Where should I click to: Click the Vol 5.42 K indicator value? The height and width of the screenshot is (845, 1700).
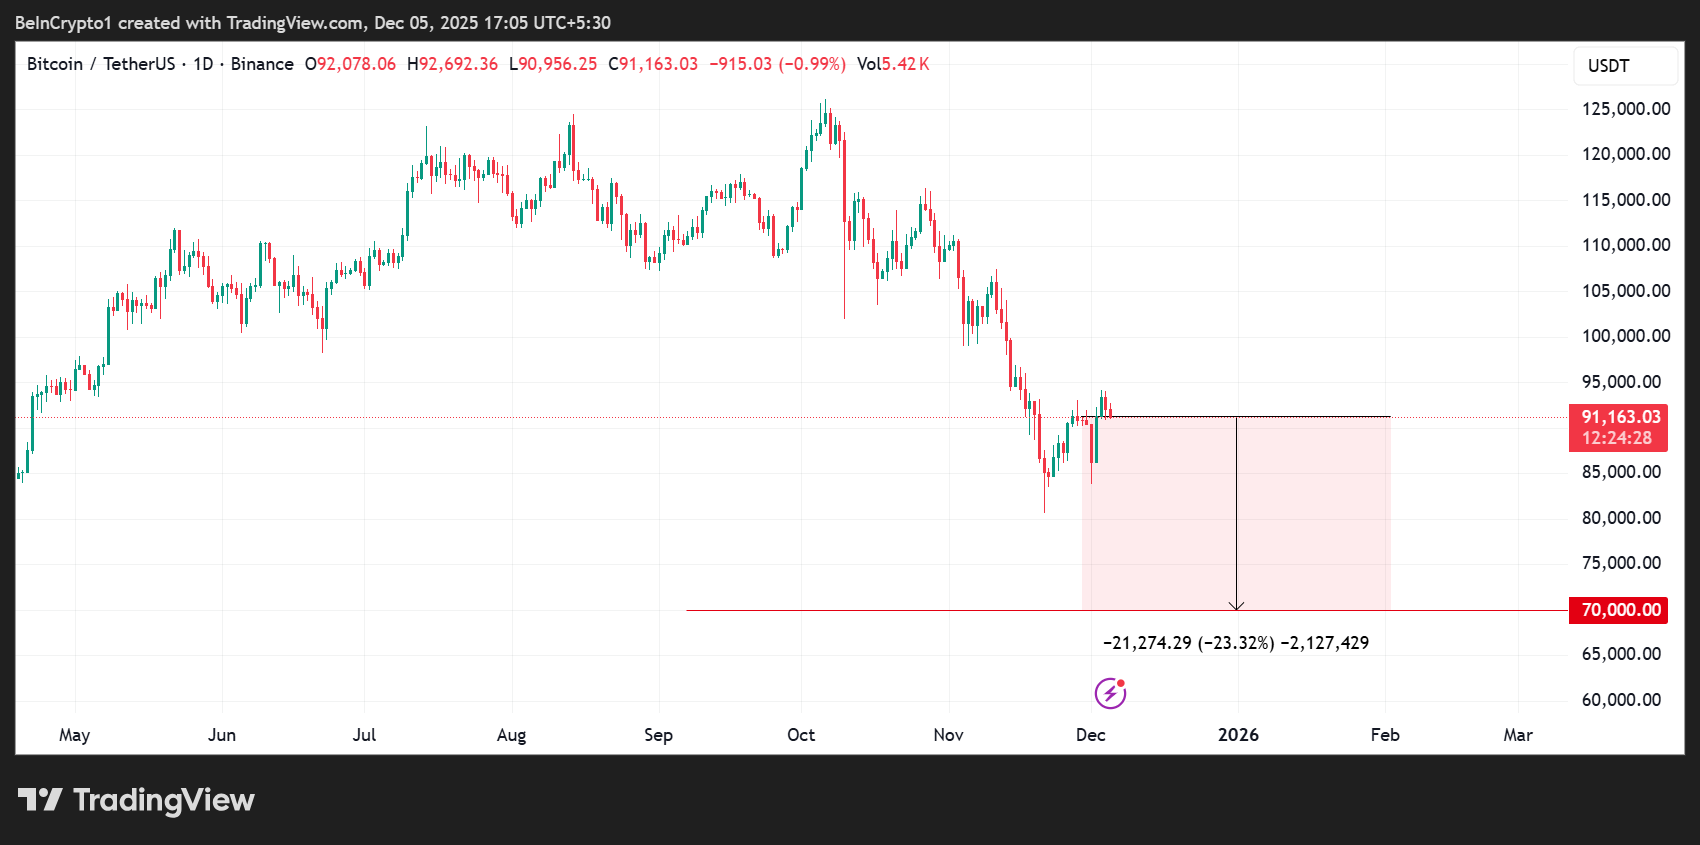[893, 64]
